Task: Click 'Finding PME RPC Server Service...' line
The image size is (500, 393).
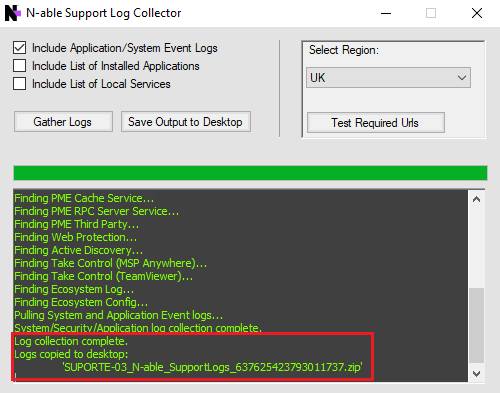Action: tap(97, 211)
